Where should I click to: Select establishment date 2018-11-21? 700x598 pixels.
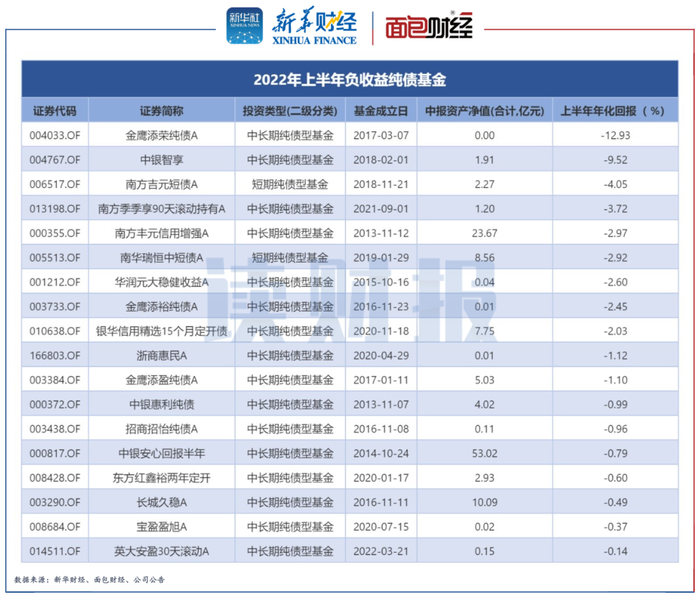381,184
